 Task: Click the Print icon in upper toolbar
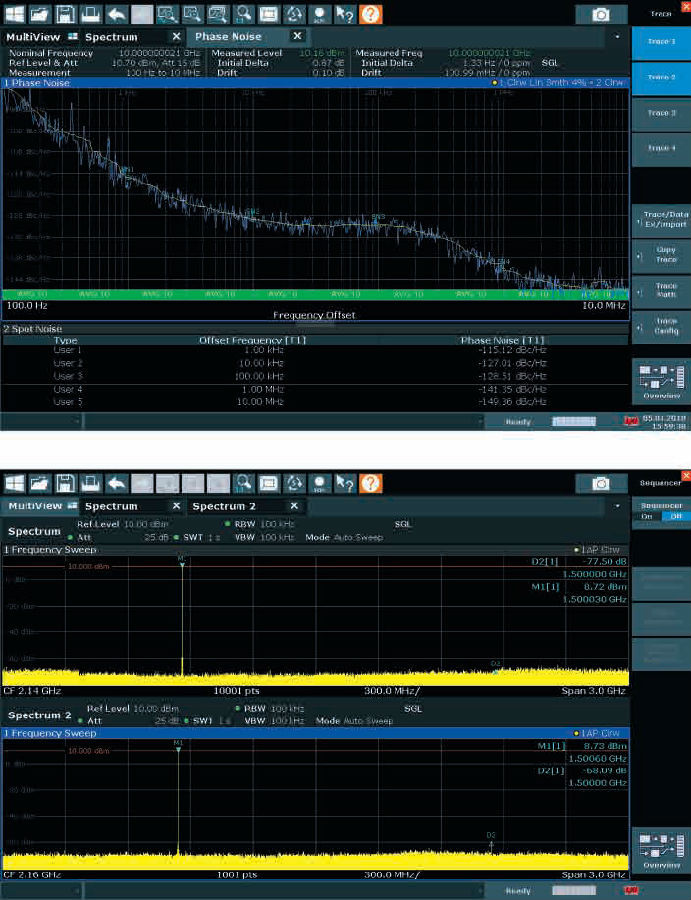click(90, 14)
